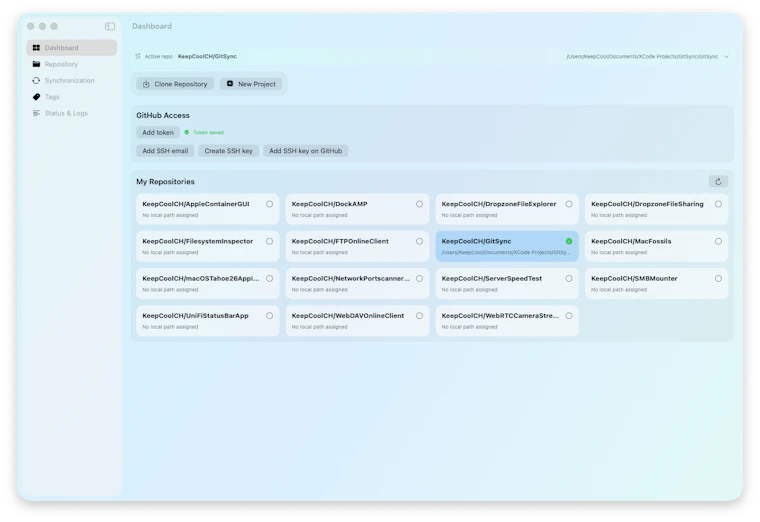The image size is (760, 522).
Task: Click the plus icon in New Project
Action: point(230,84)
